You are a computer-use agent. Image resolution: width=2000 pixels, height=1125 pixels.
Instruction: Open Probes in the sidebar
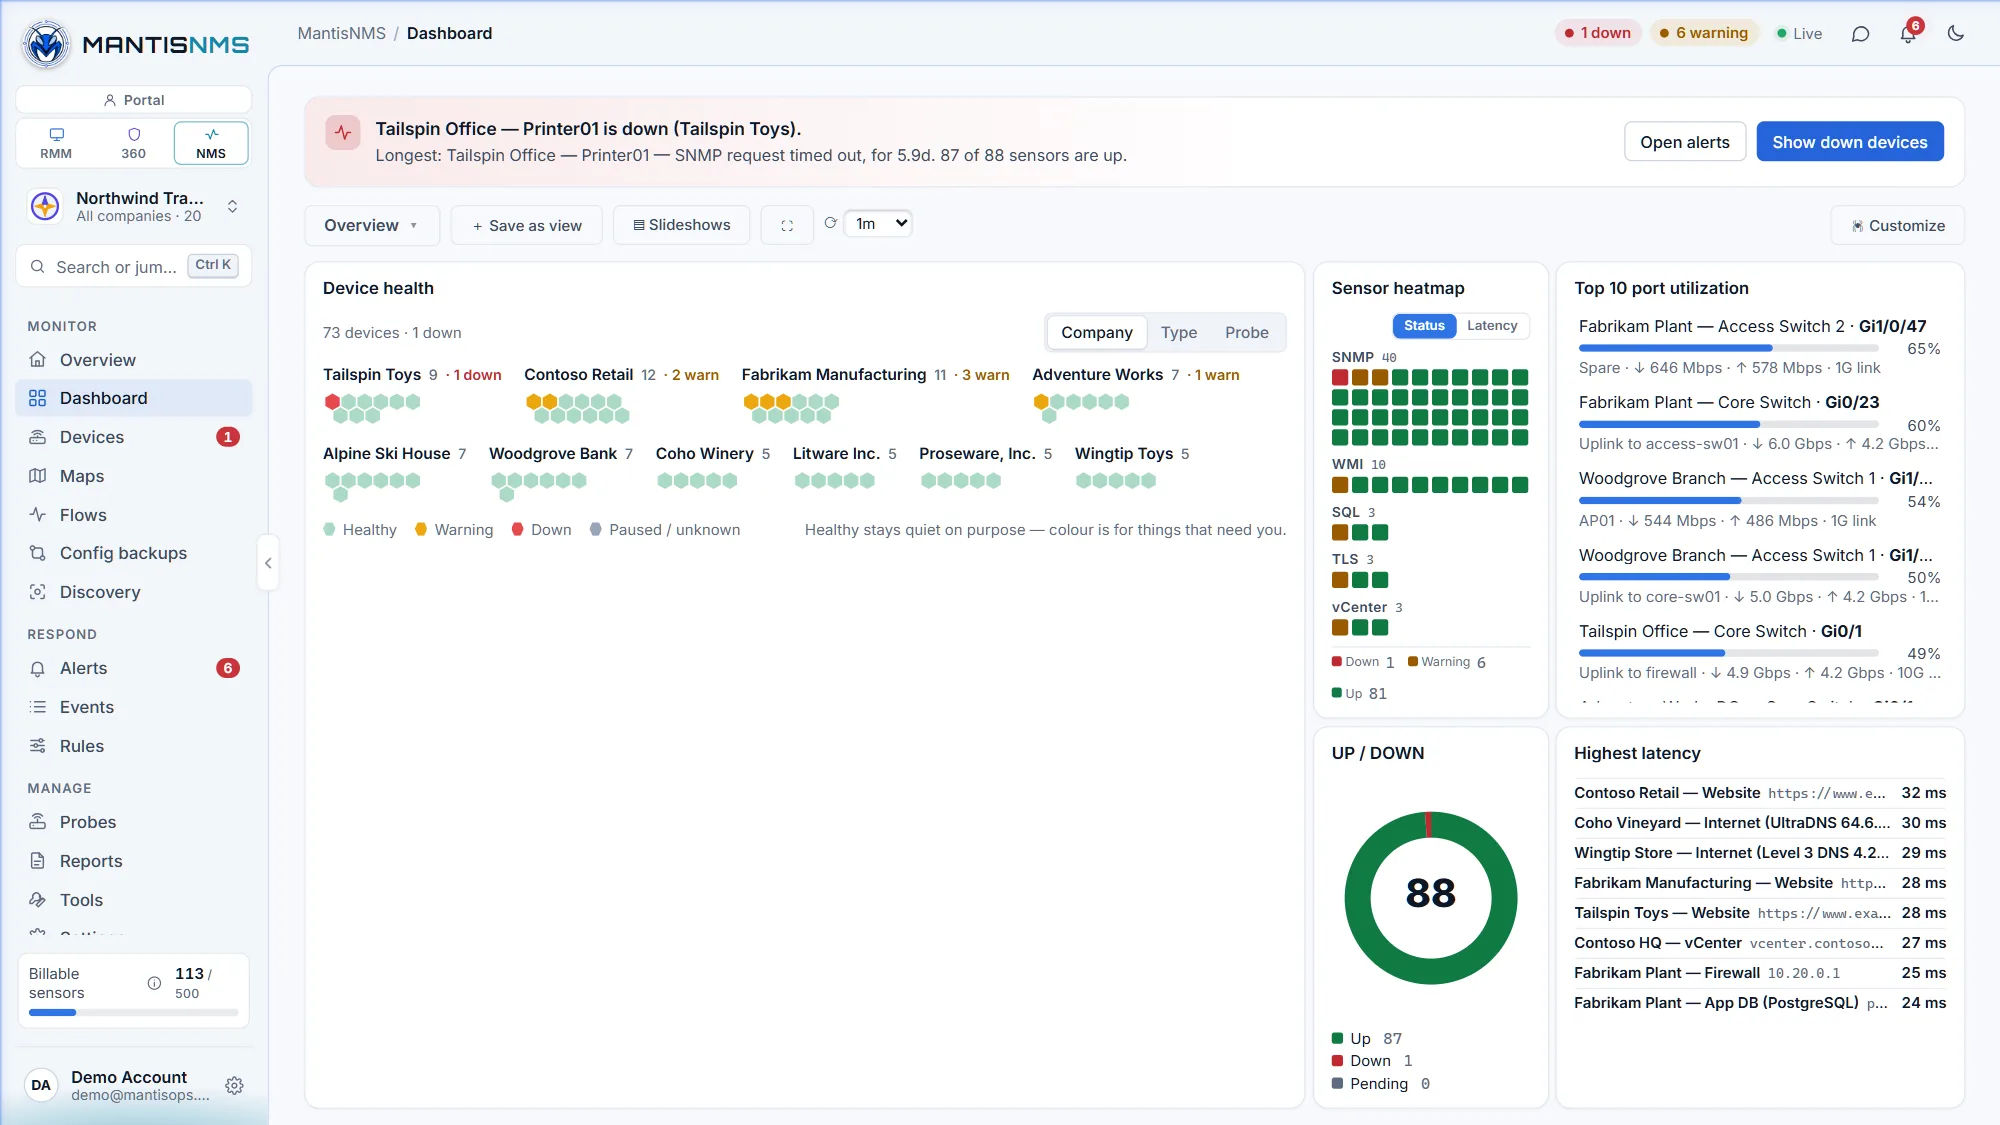point(134,822)
